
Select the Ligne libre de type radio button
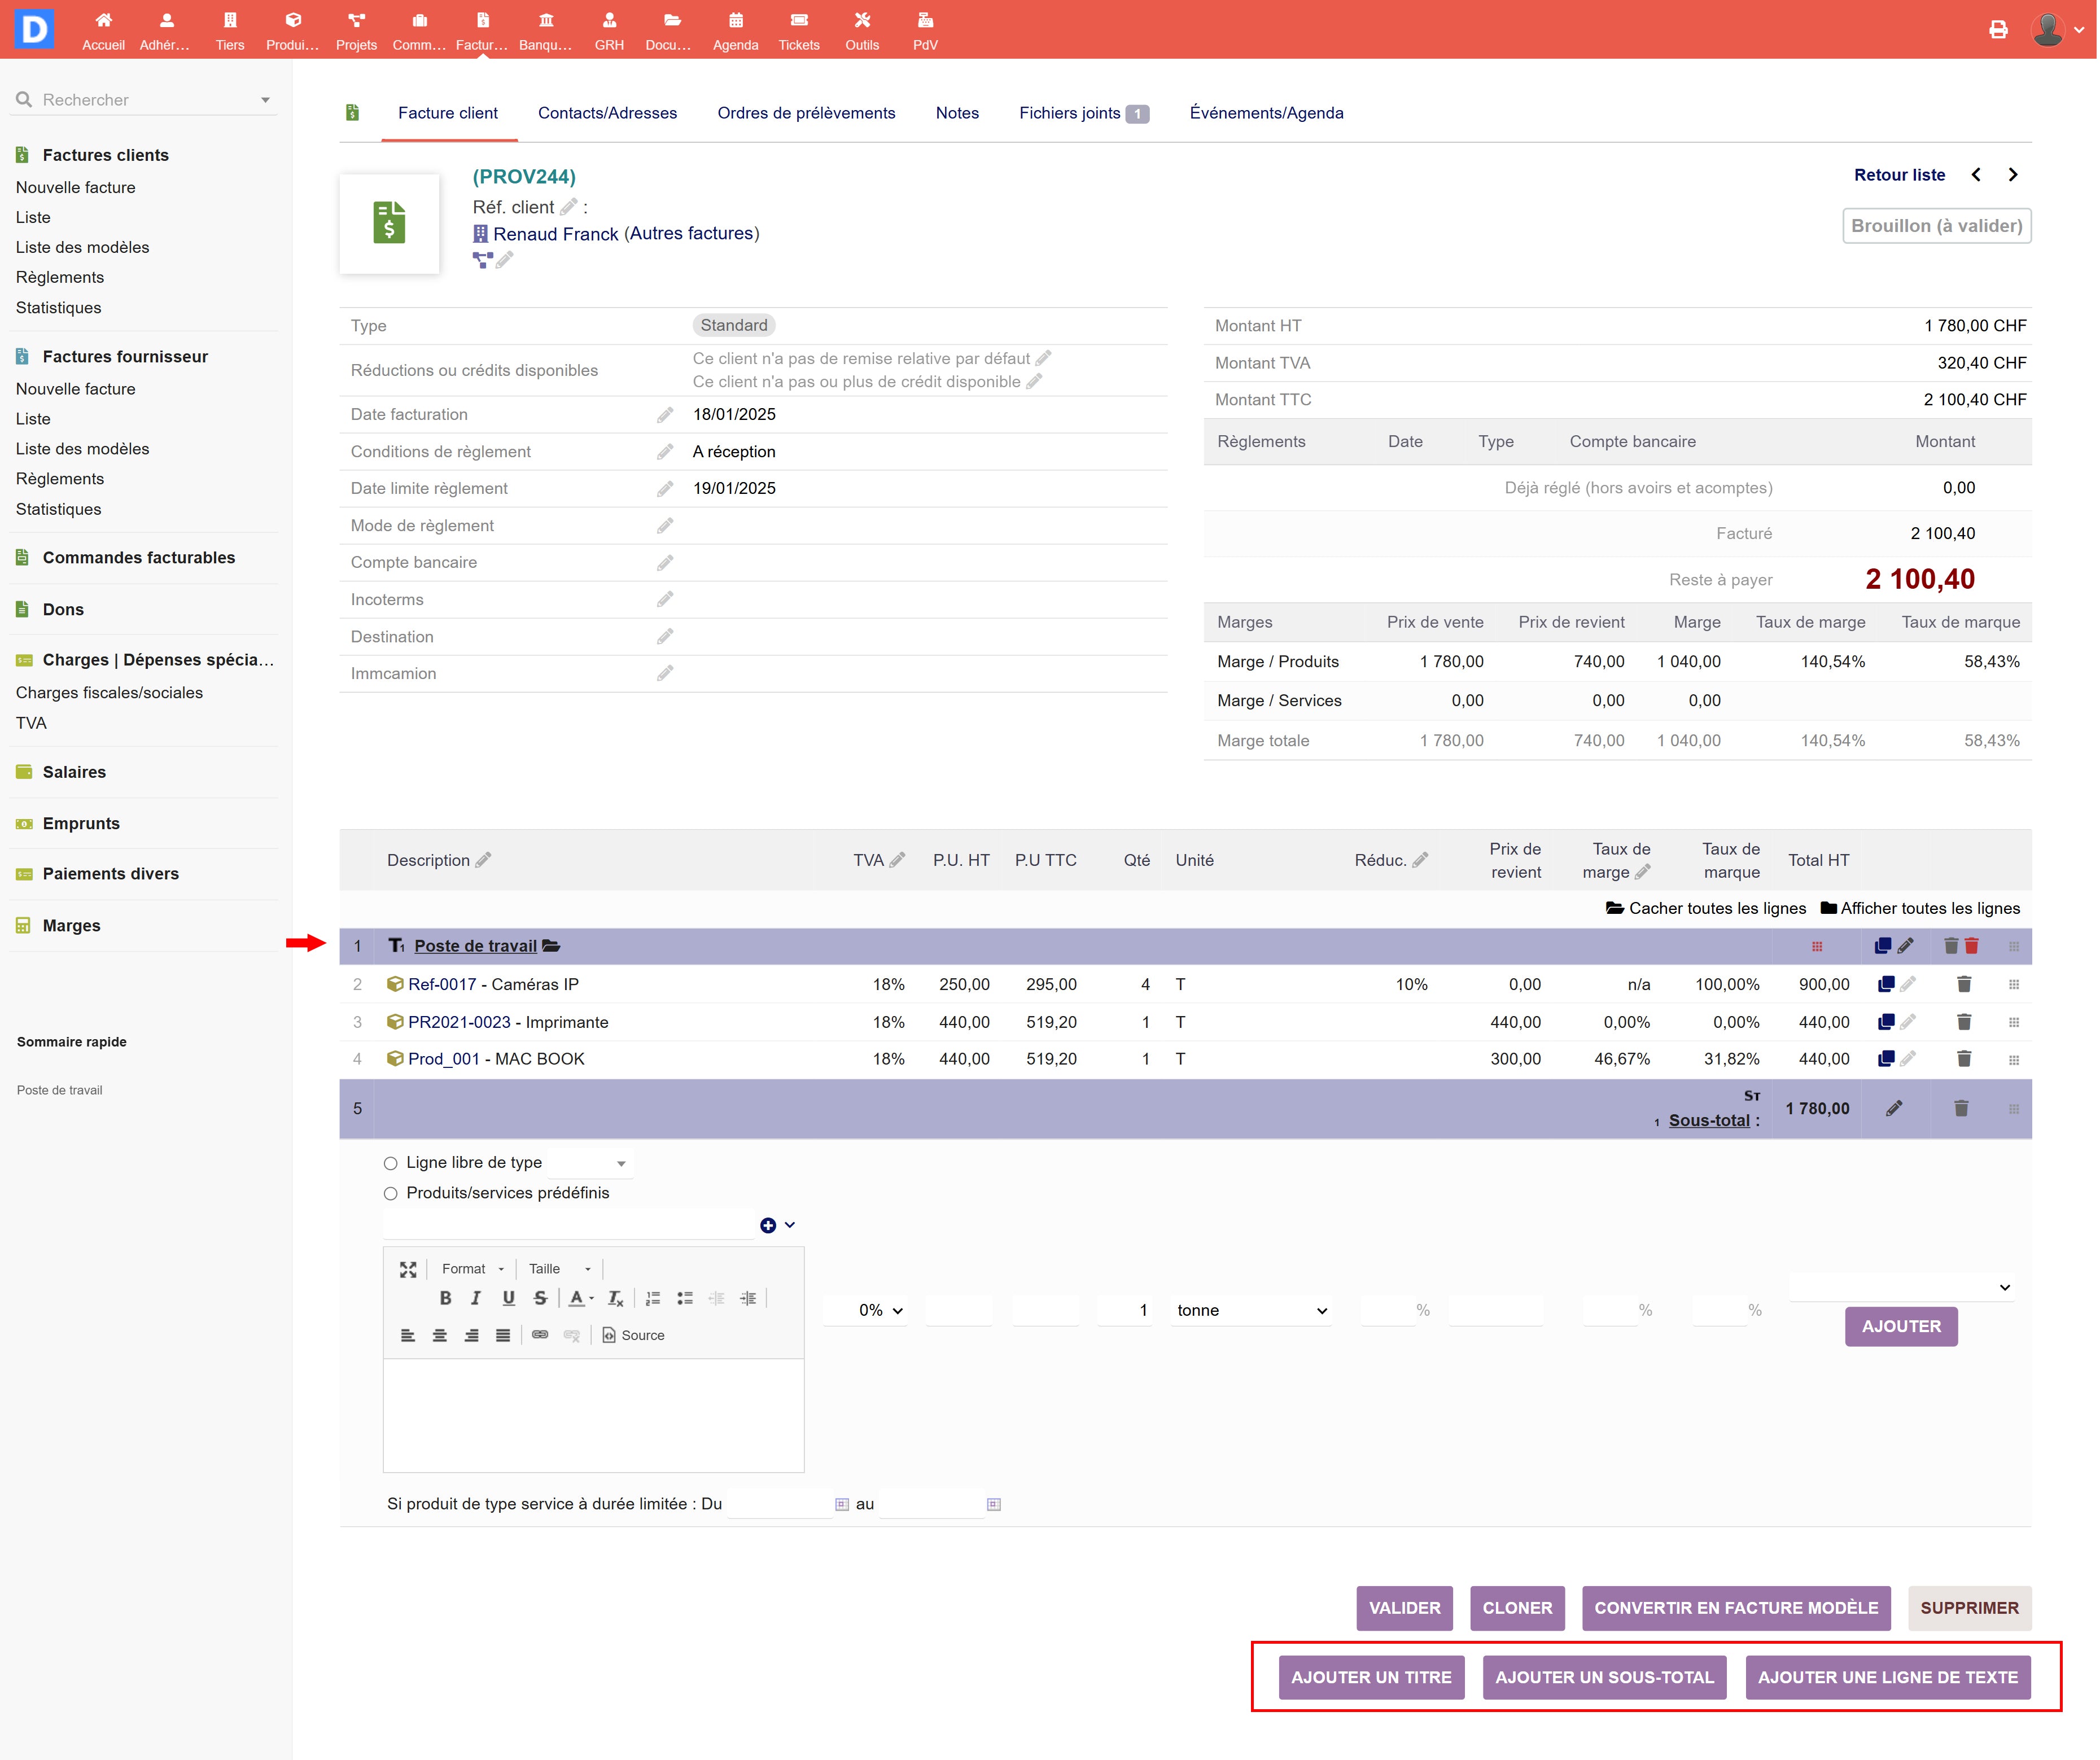391,1163
